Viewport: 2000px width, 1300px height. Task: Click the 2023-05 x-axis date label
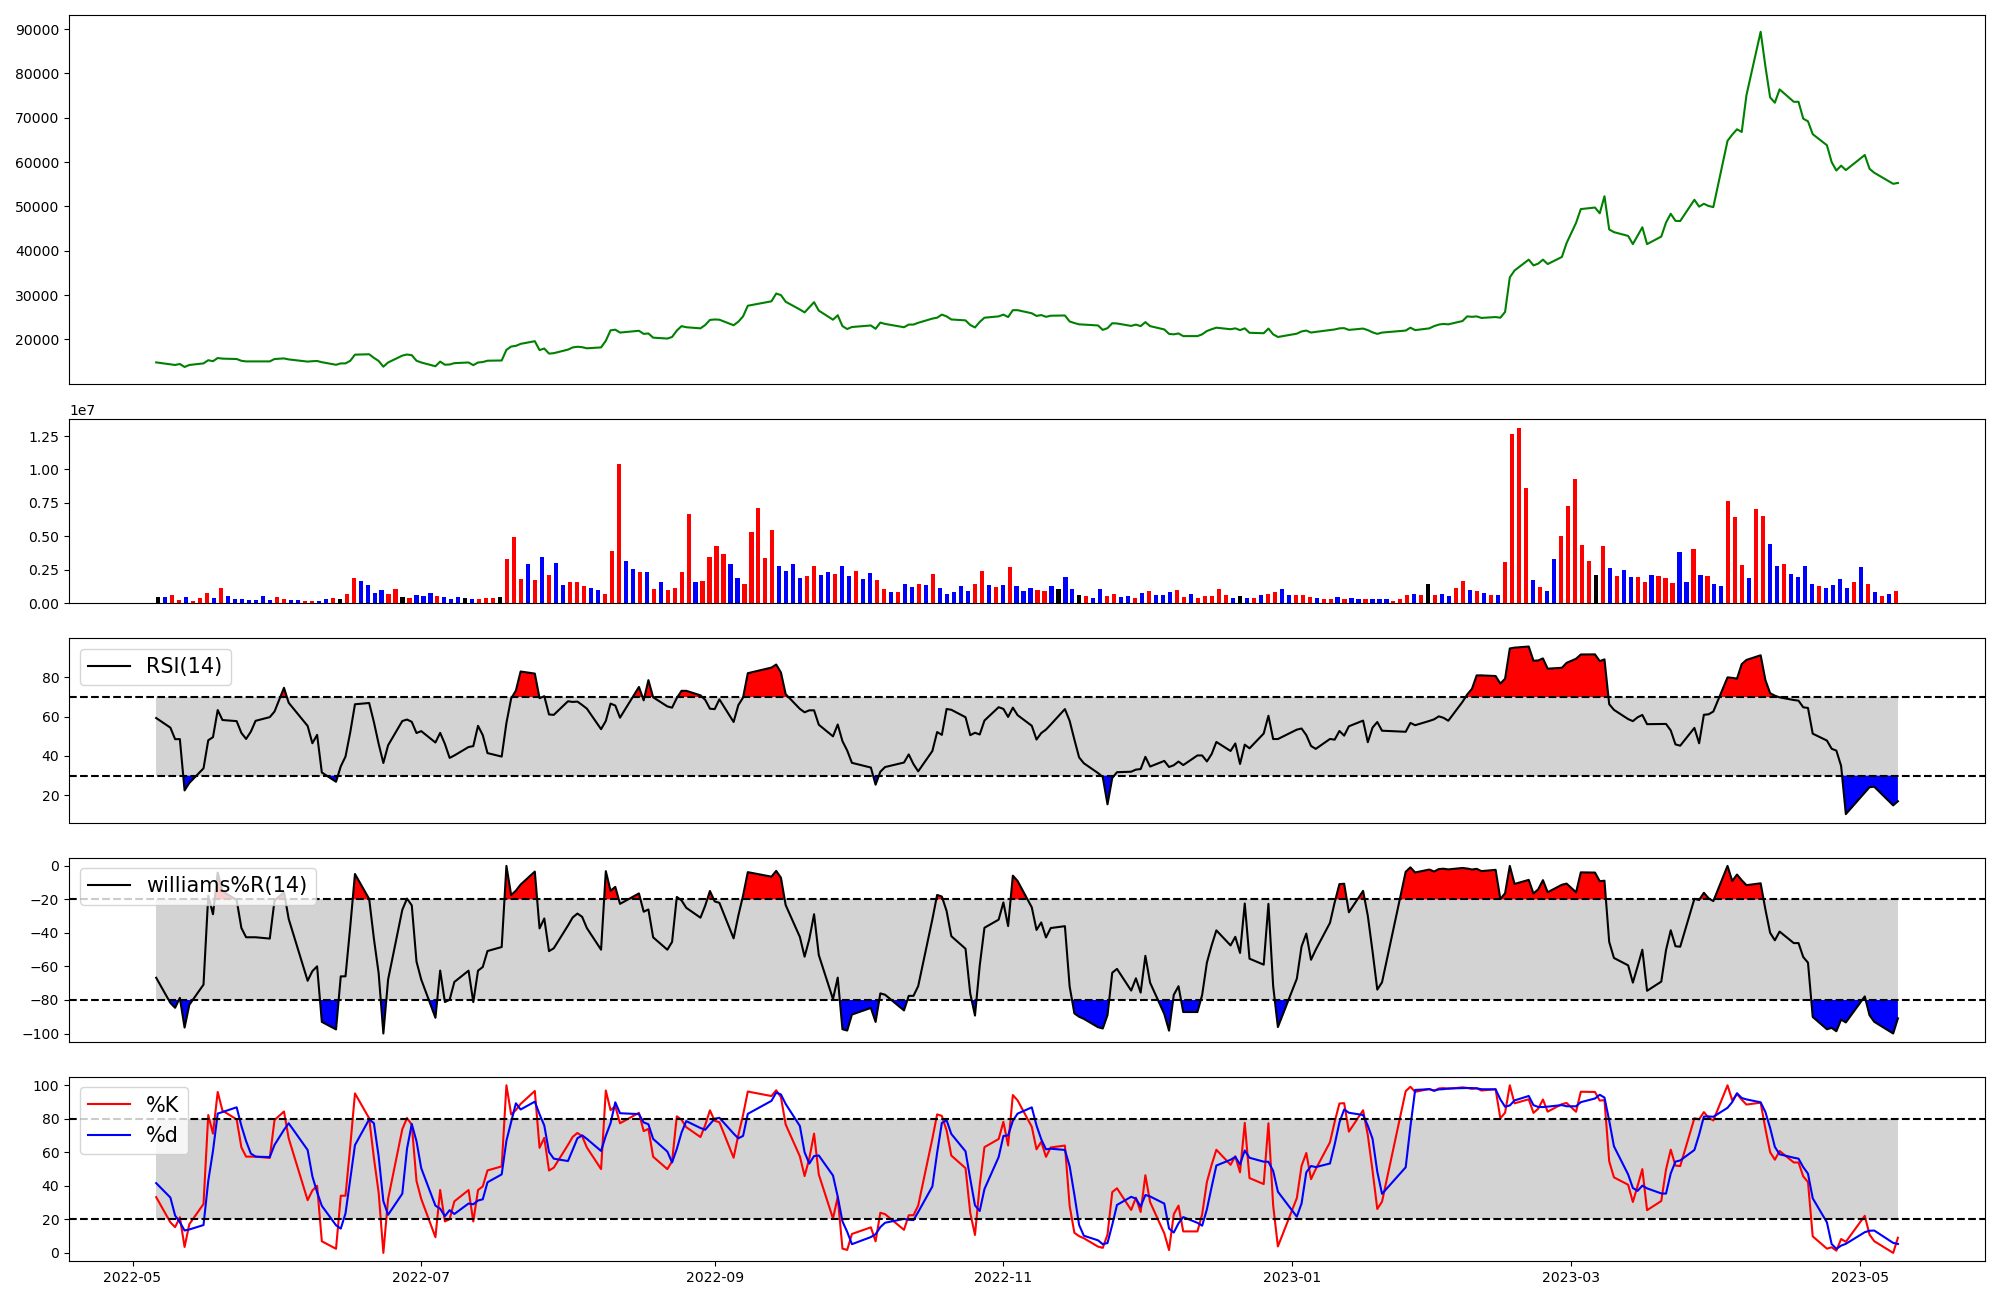(x=1859, y=1277)
